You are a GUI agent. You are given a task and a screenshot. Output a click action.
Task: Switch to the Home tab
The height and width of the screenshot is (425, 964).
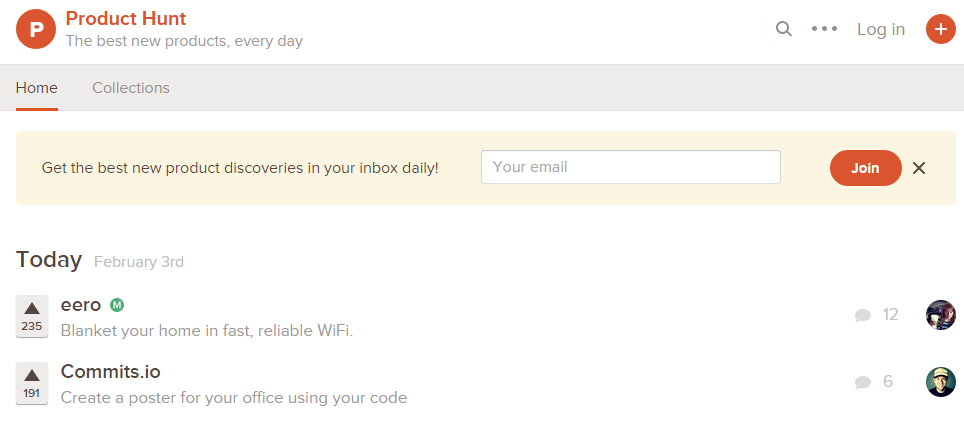37,88
